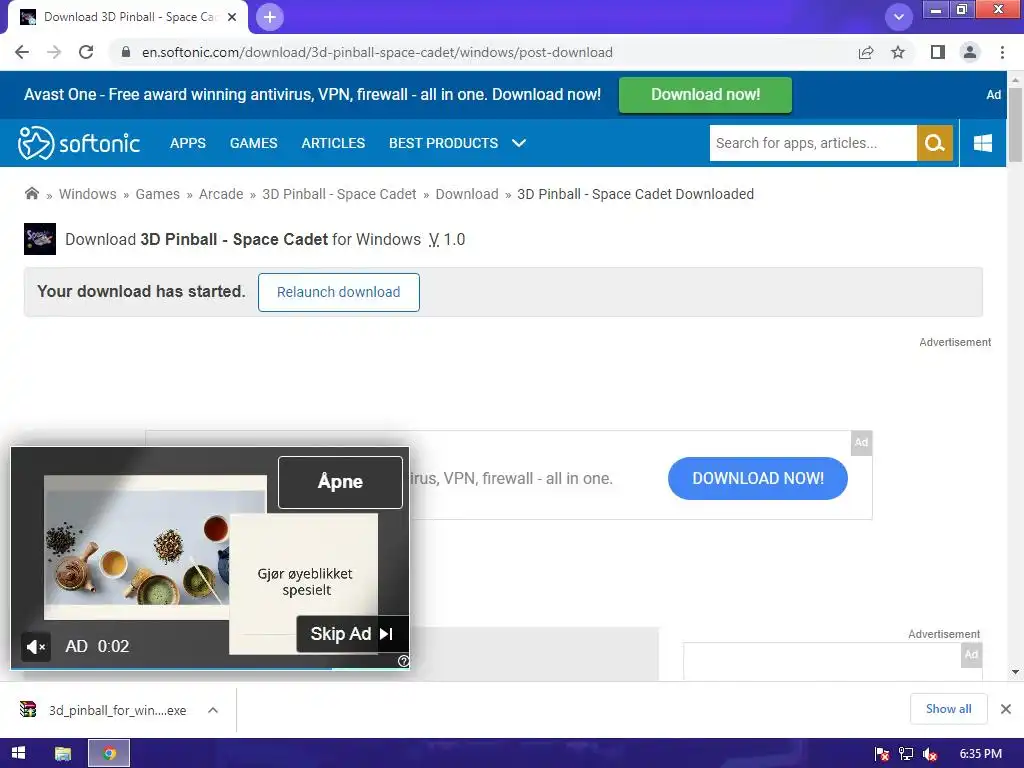Show all downloads
This screenshot has width=1024, height=768.
948,709
